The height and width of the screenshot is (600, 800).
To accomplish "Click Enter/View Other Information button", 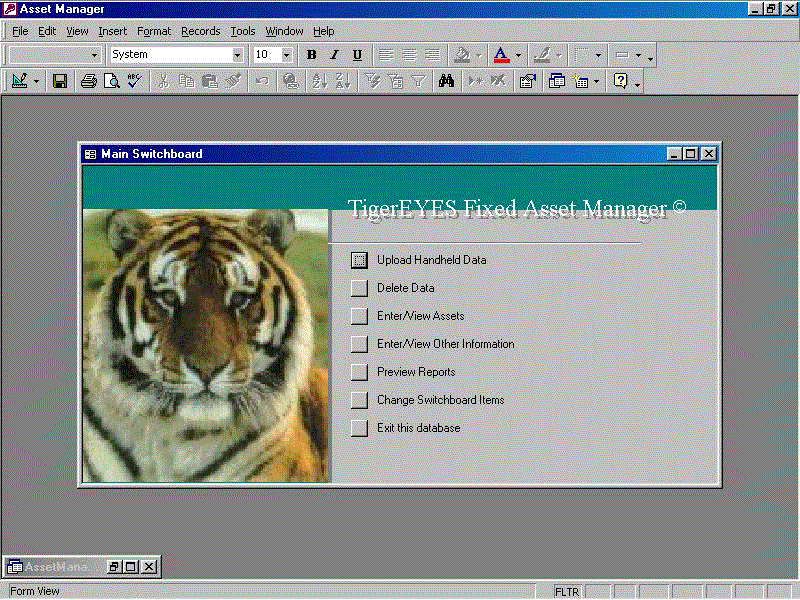I will point(359,344).
